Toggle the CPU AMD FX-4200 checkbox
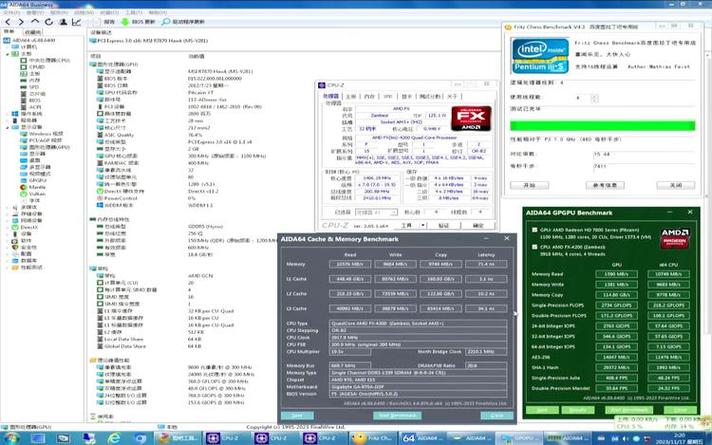The width and height of the screenshot is (712, 445). (534, 247)
